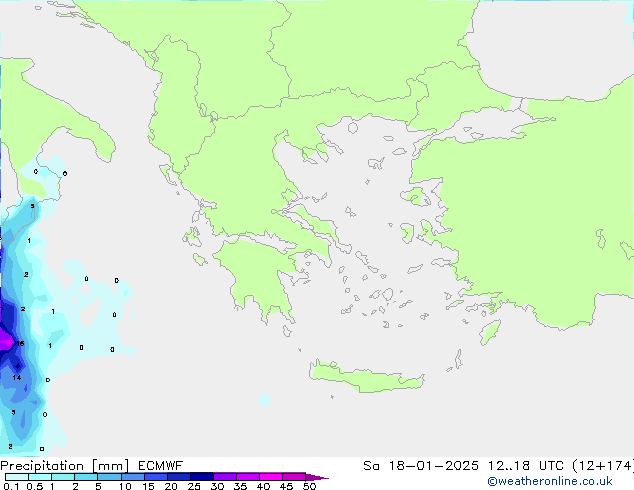
Task: Select legend swatch between 35 and 40
Action: click(248, 477)
